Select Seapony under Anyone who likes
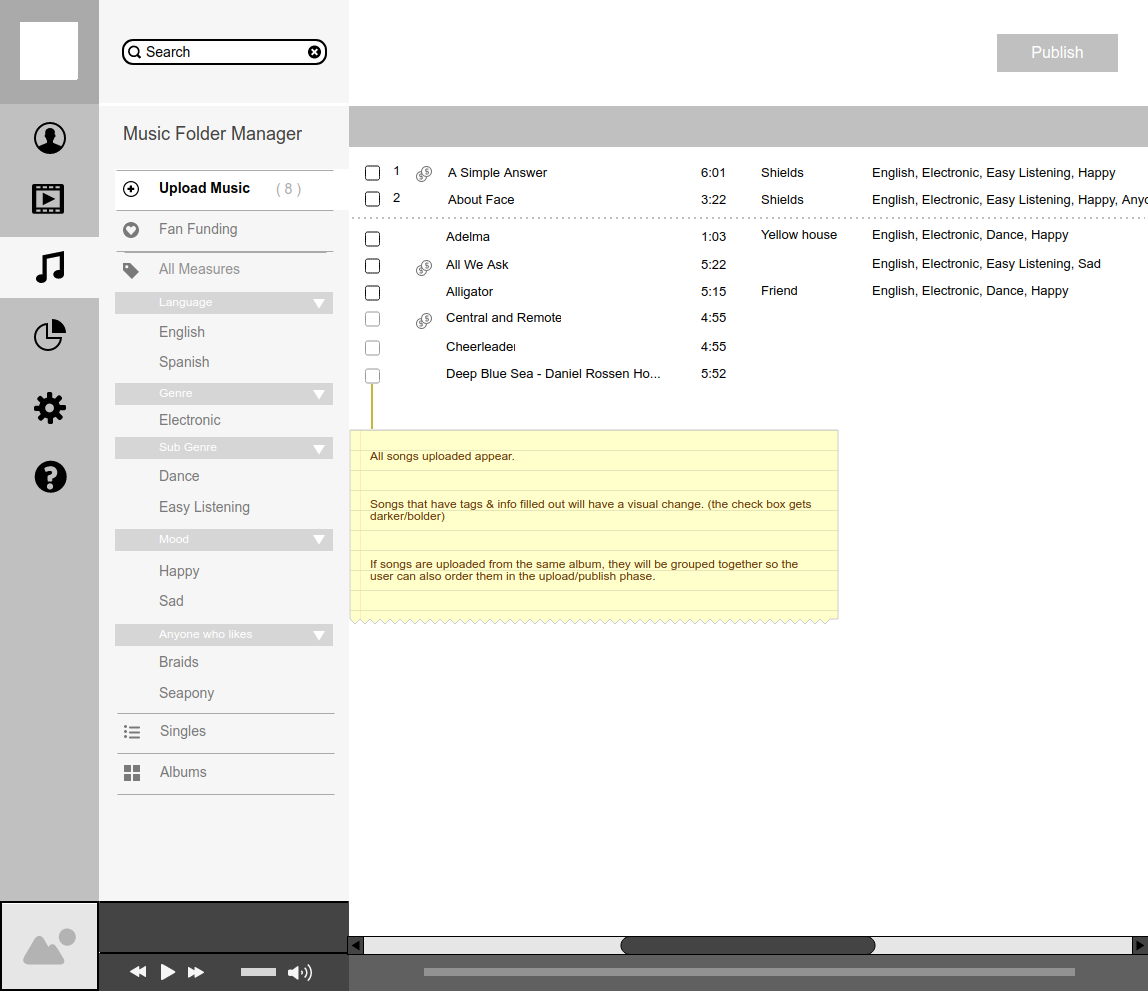This screenshot has height=991, width=1148. [187, 693]
